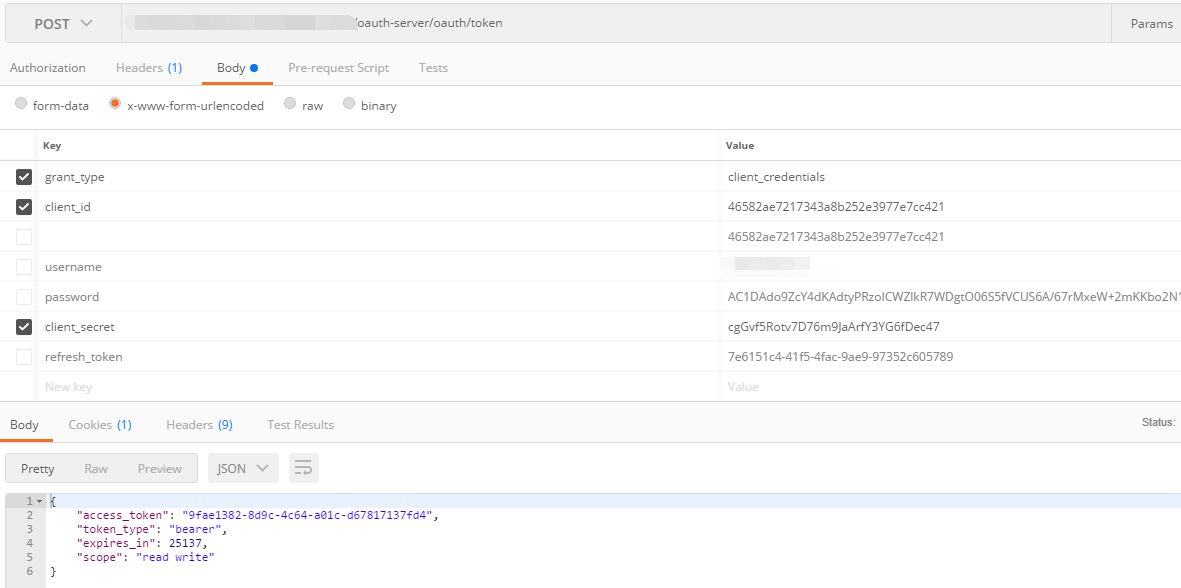1181x588 pixels.
Task: Uncheck the client_secret row checkbox
Action: (x=24, y=327)
